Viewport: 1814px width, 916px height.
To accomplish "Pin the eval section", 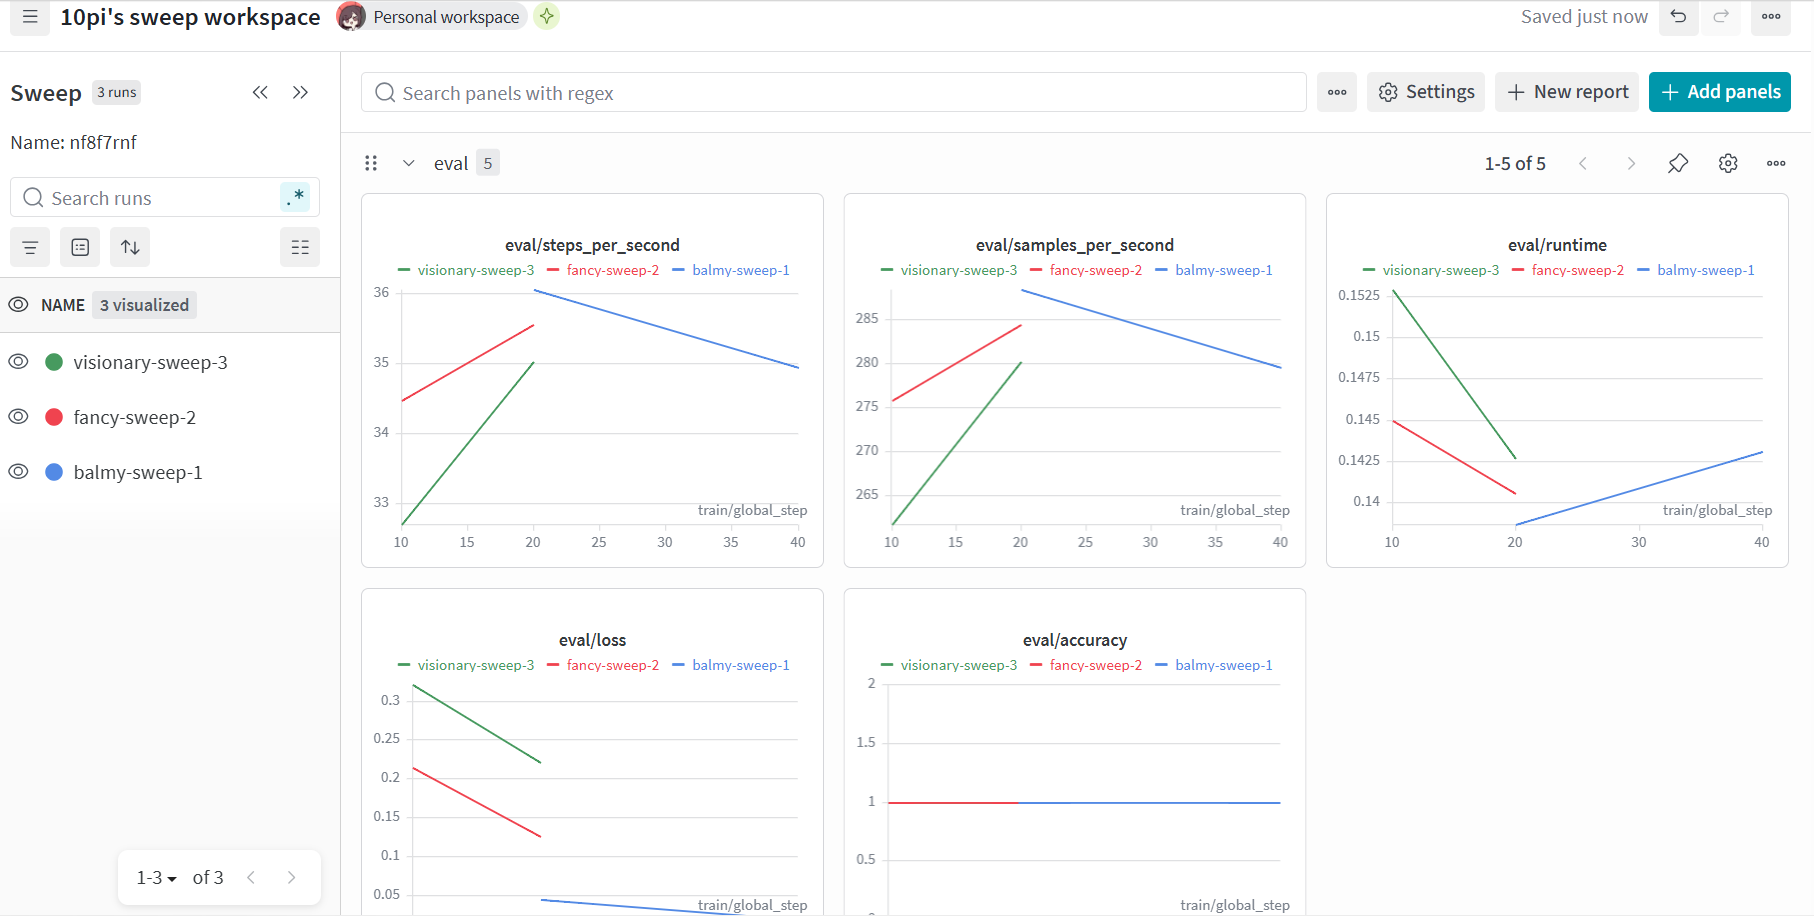I will coord(1678,163).
